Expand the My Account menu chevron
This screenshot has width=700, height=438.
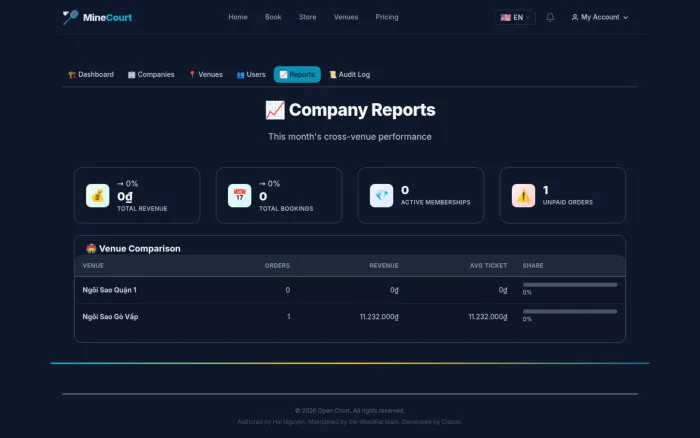tap(625, 17)
